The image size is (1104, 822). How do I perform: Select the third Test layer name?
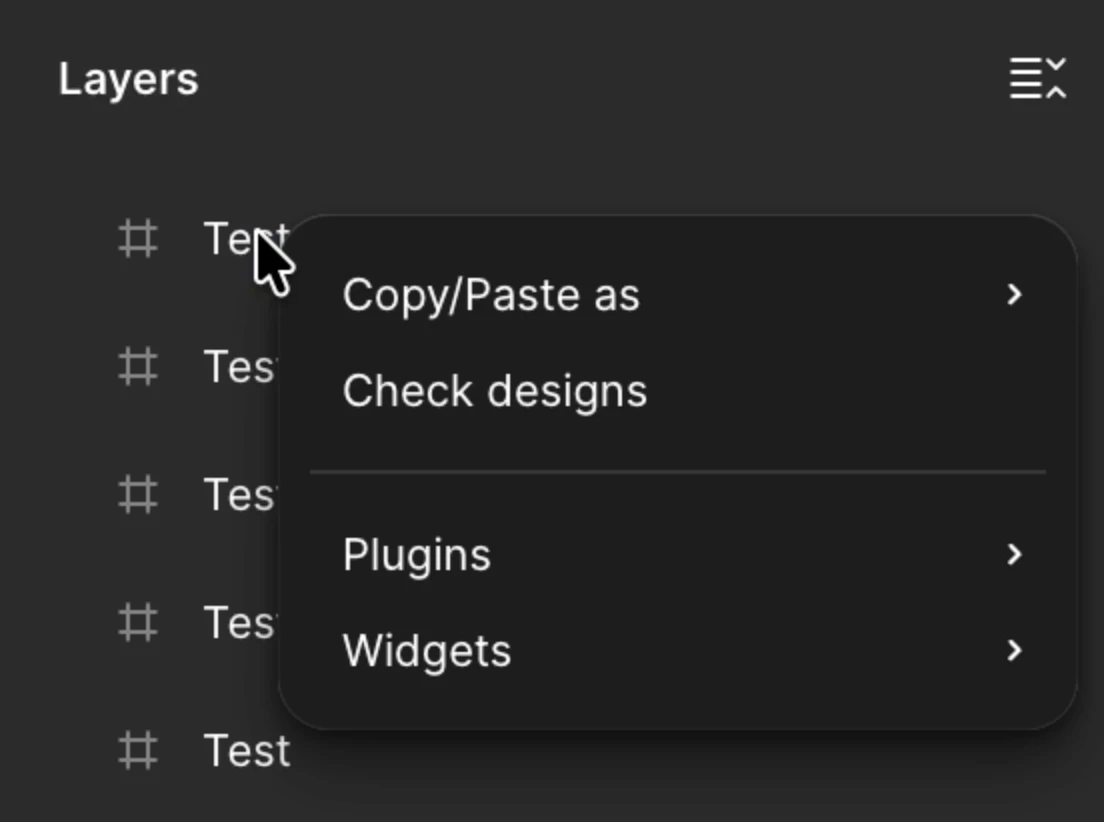click(x=241, y=494)
